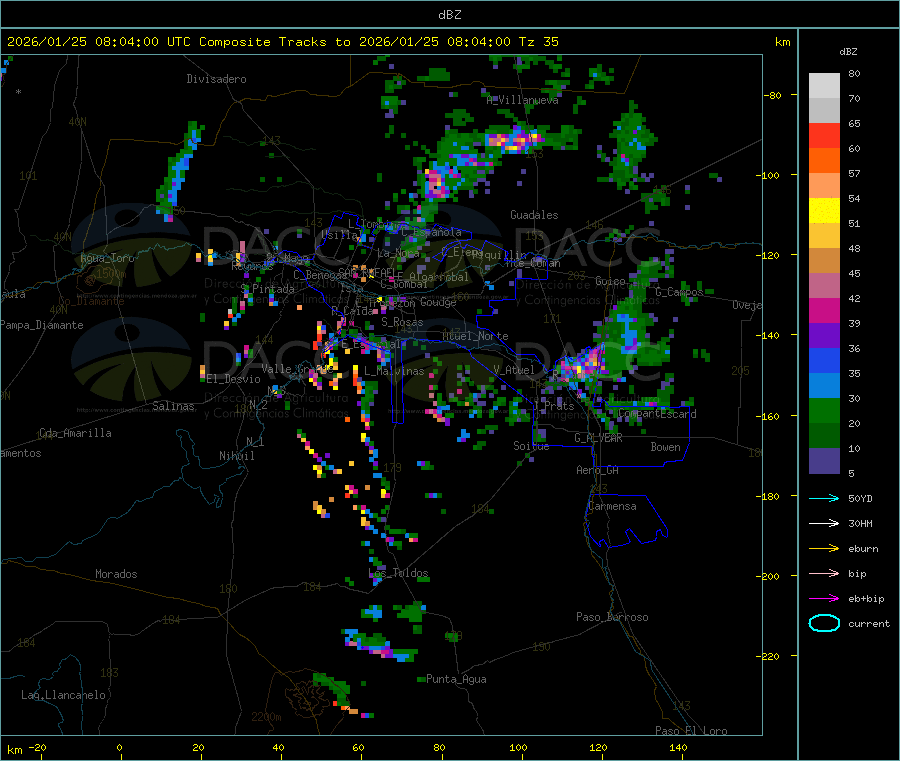Click the '-80' tick on right axis
Image resolution: width=900 pixels, height=761 pixels.
point(773,95)
